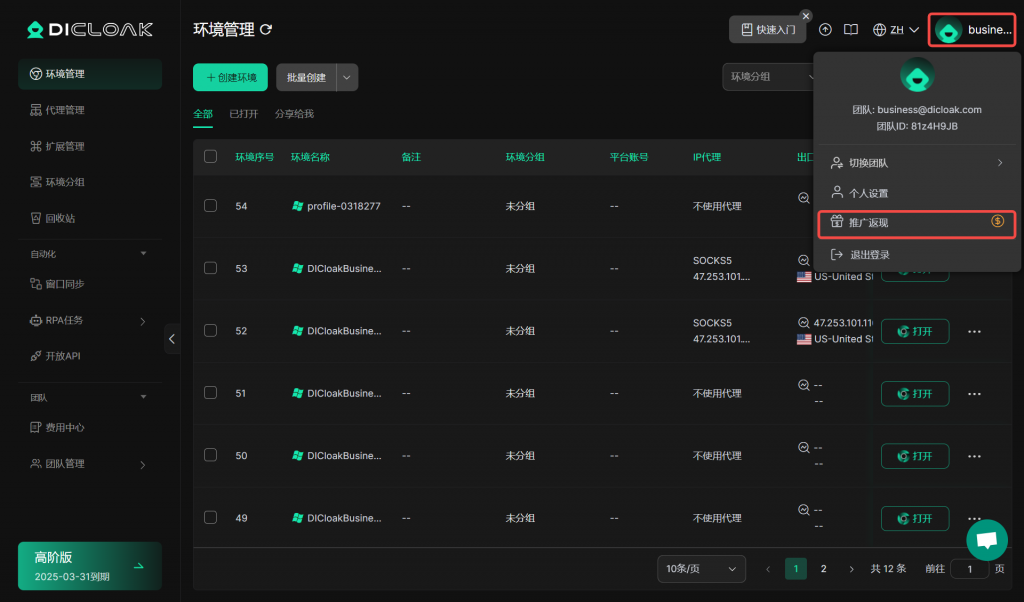
Task: Check the box for profile row 54
Action: click(x=210, y=205)
